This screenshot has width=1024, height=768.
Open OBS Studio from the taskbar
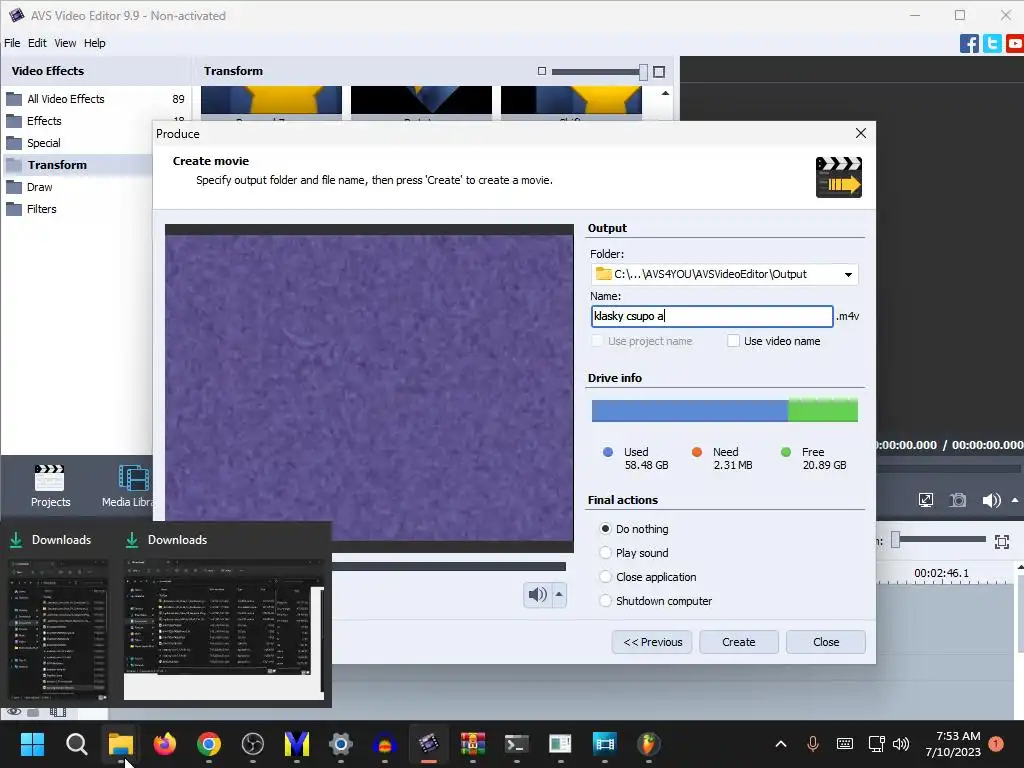253,744
